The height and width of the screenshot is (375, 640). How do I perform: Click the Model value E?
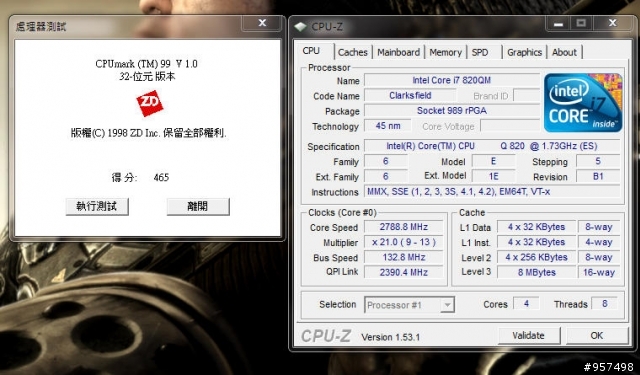point(493,161)
